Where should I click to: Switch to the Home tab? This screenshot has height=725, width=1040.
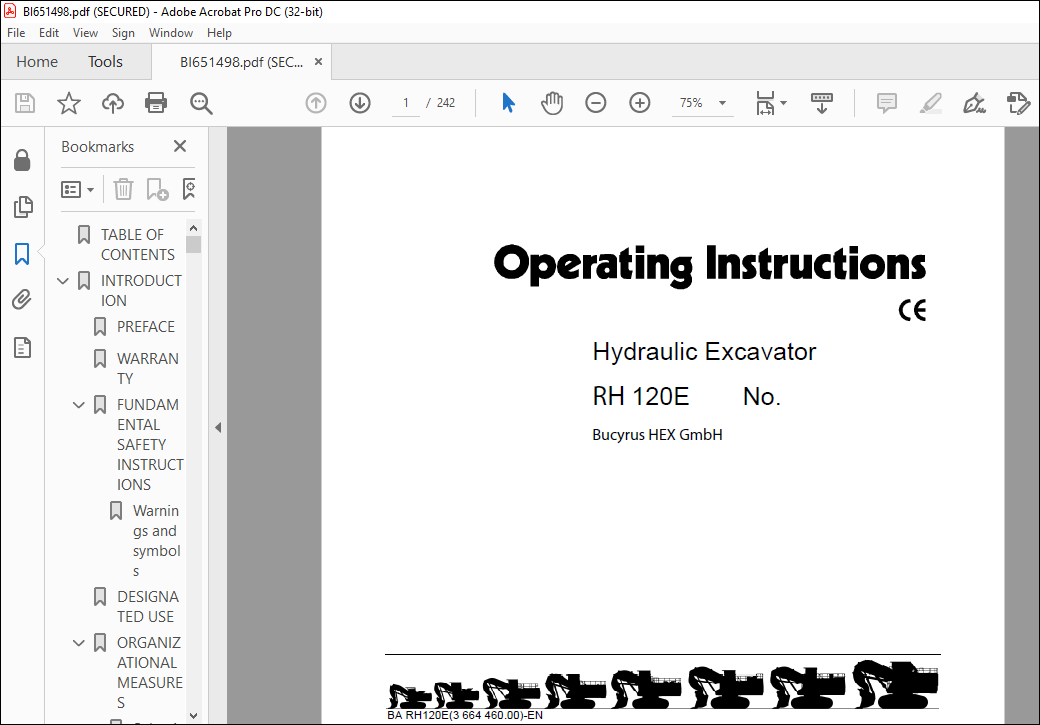click(x=37, y=62)
